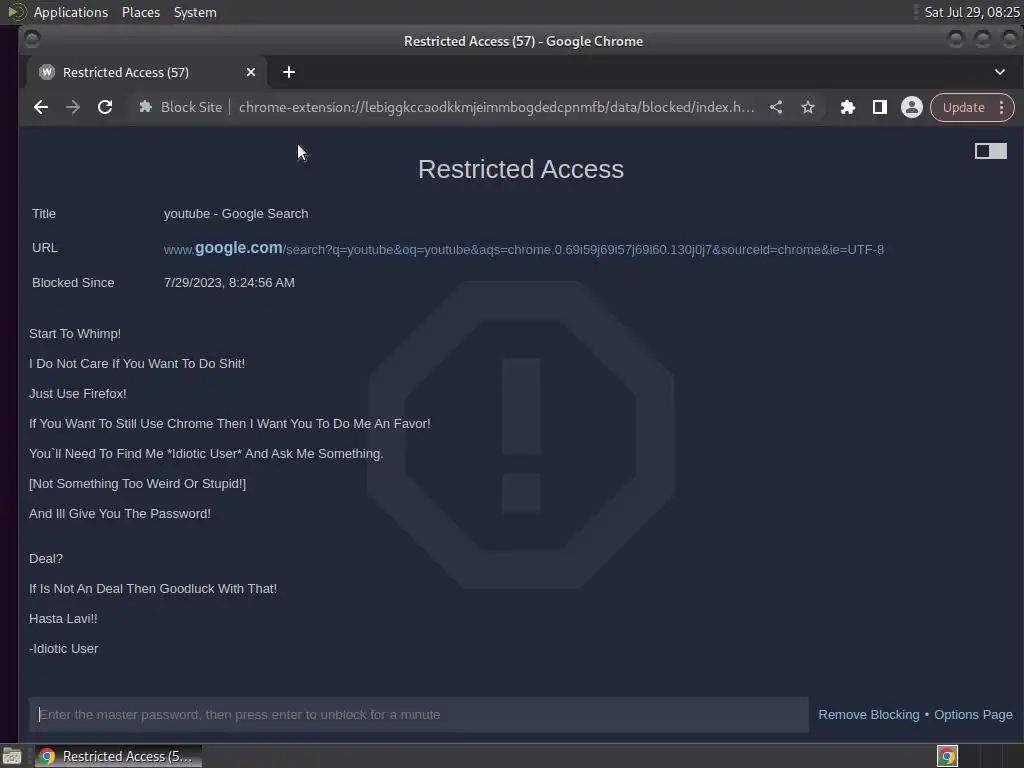Open Chrome's three-dot menu
This screenshot has height=768, width=1024.
1002,107
